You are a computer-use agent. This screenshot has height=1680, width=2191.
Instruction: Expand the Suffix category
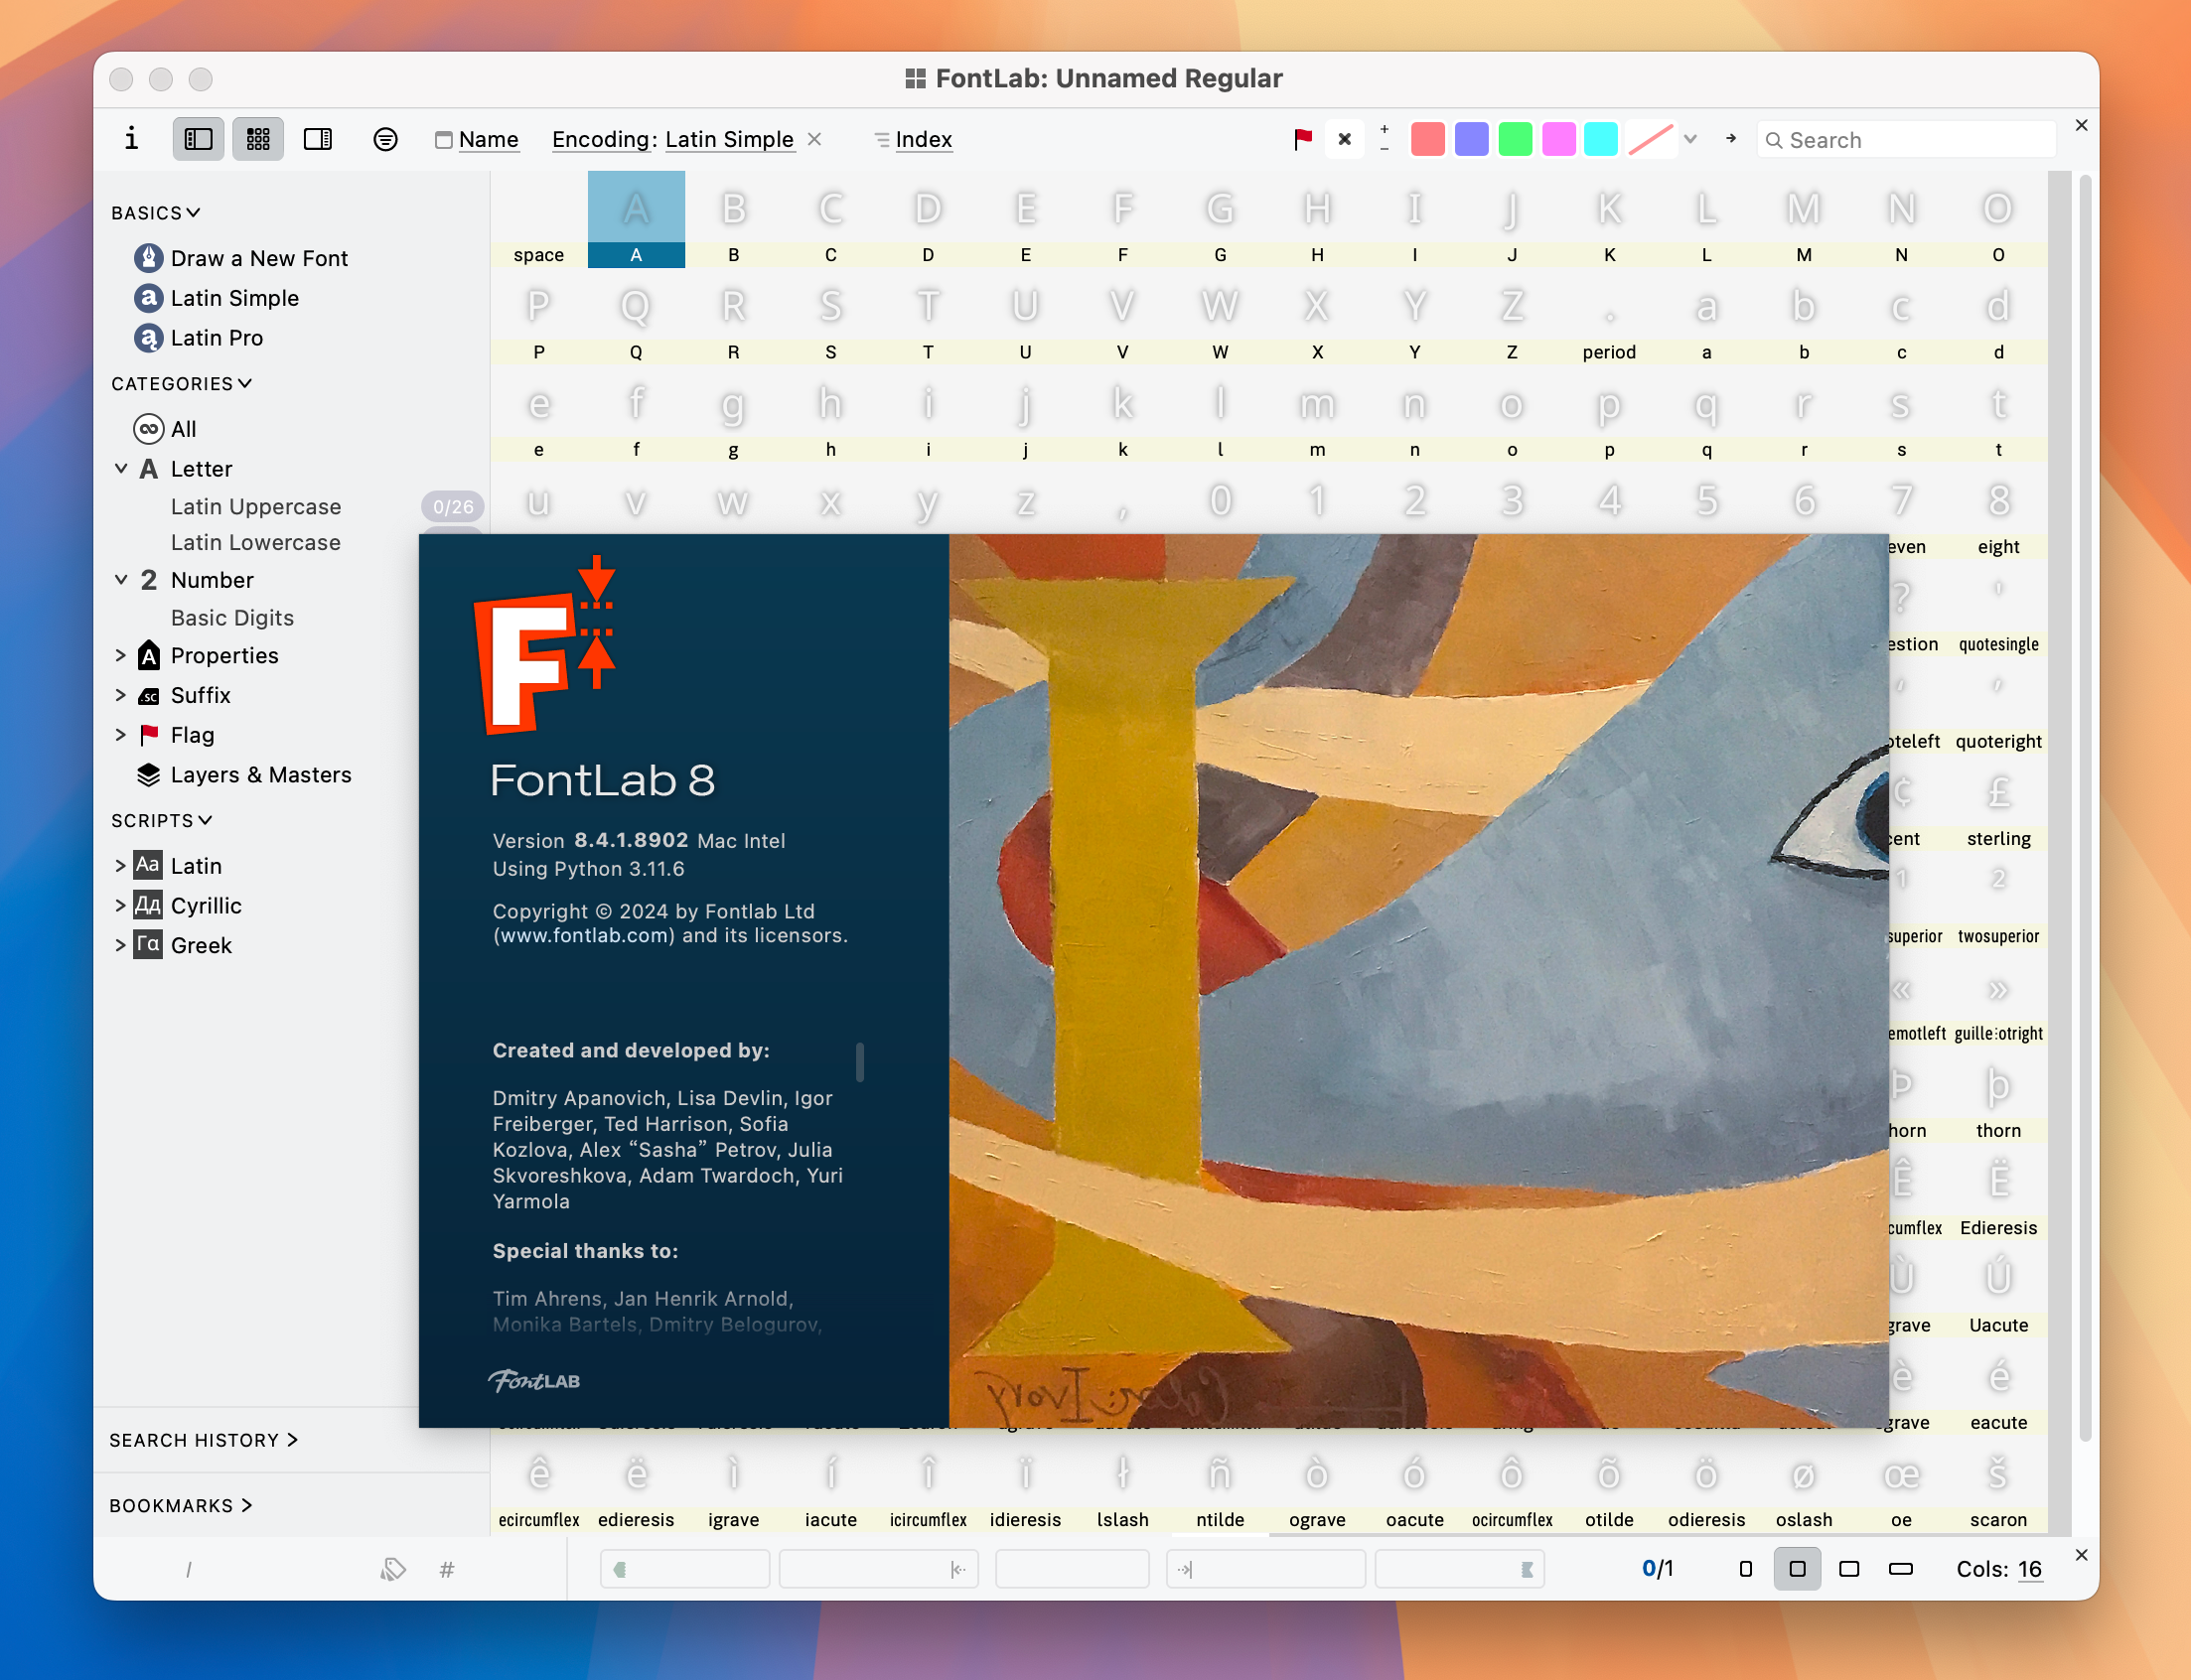121,695
